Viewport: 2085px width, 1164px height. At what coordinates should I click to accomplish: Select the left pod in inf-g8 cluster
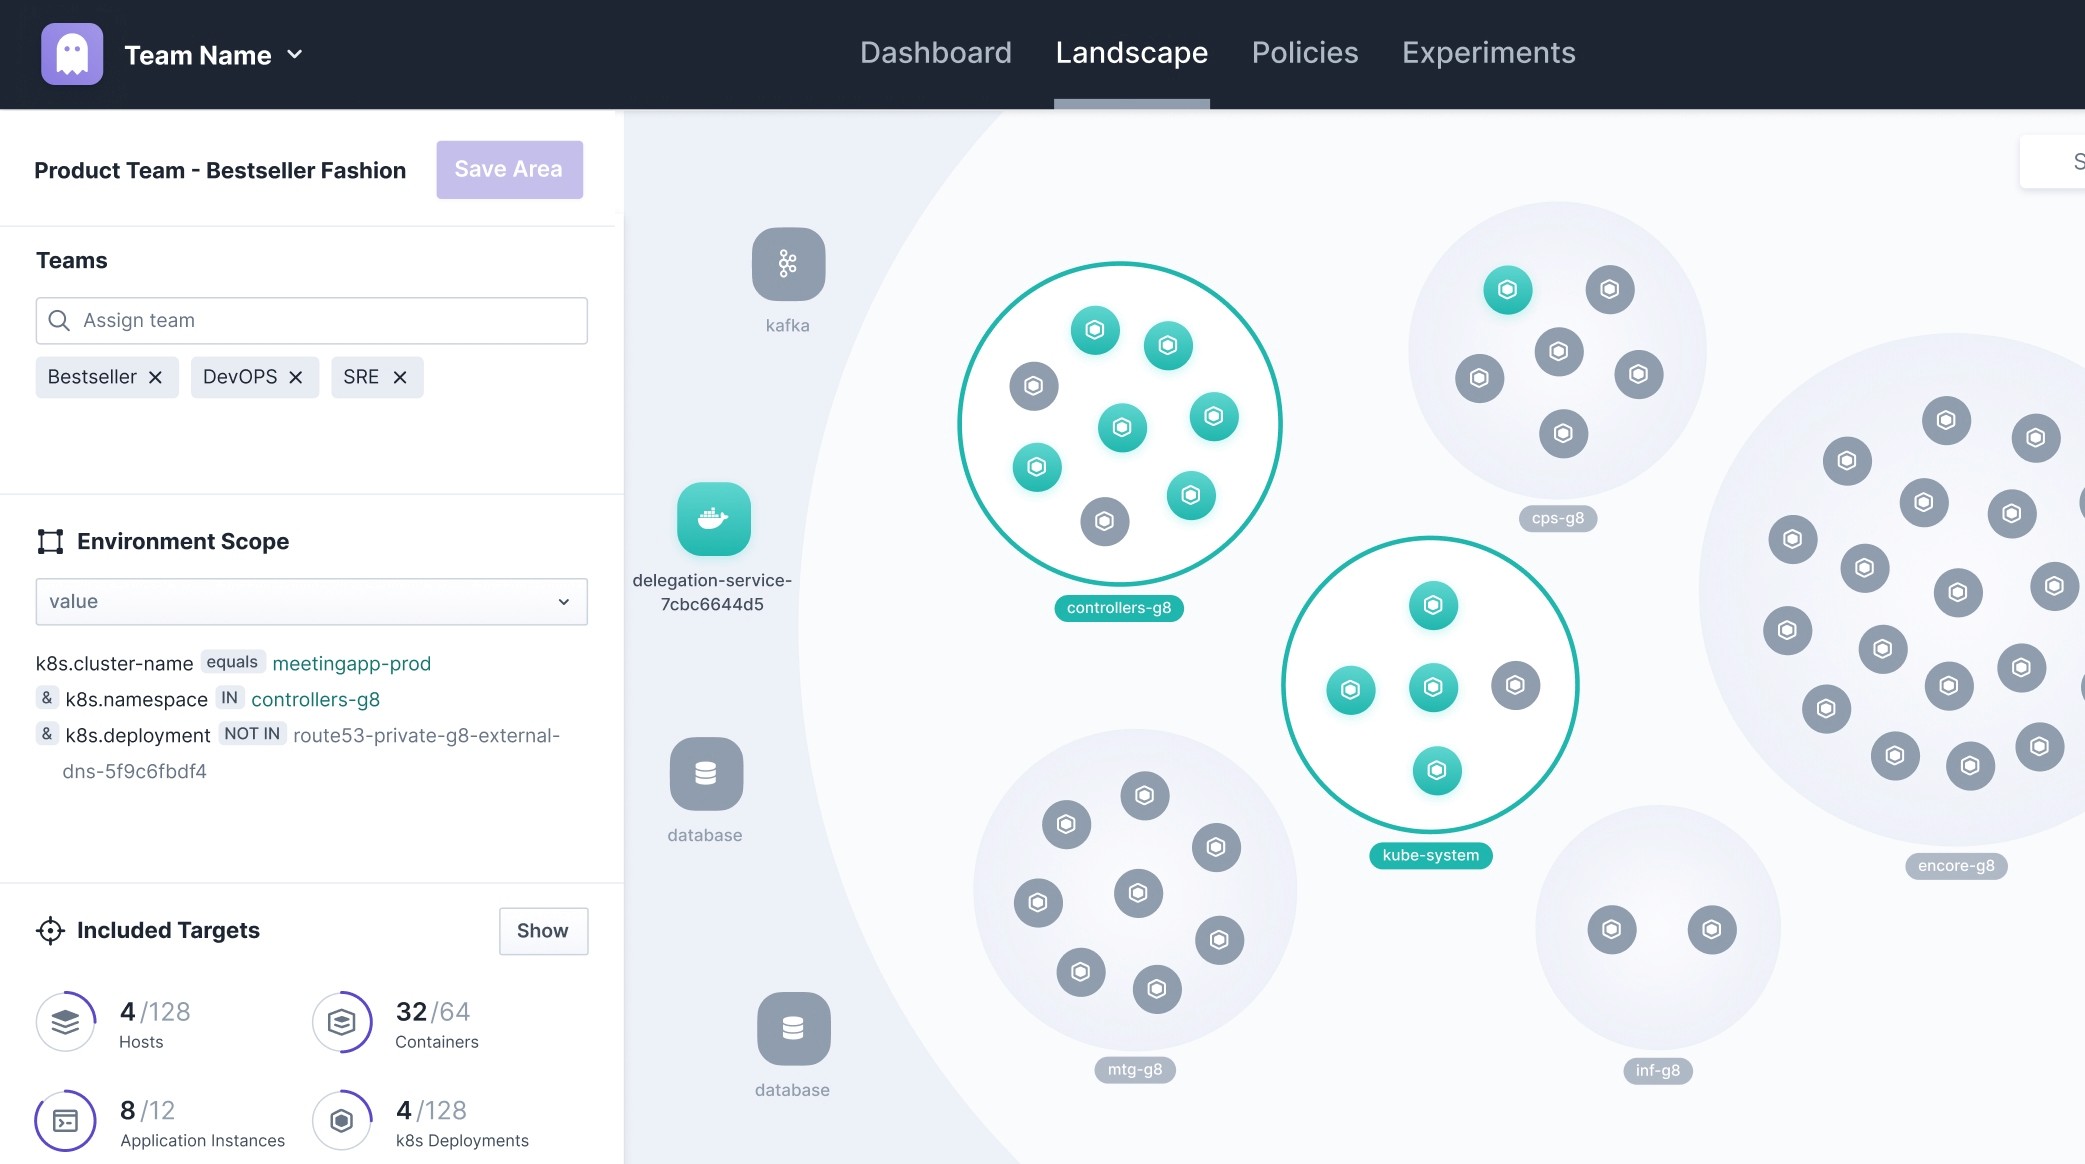(x=1612, y=929)
